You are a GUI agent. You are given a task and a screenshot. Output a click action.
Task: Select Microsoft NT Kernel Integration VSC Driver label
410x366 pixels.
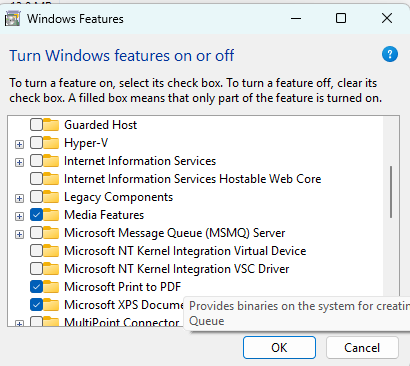177,269
